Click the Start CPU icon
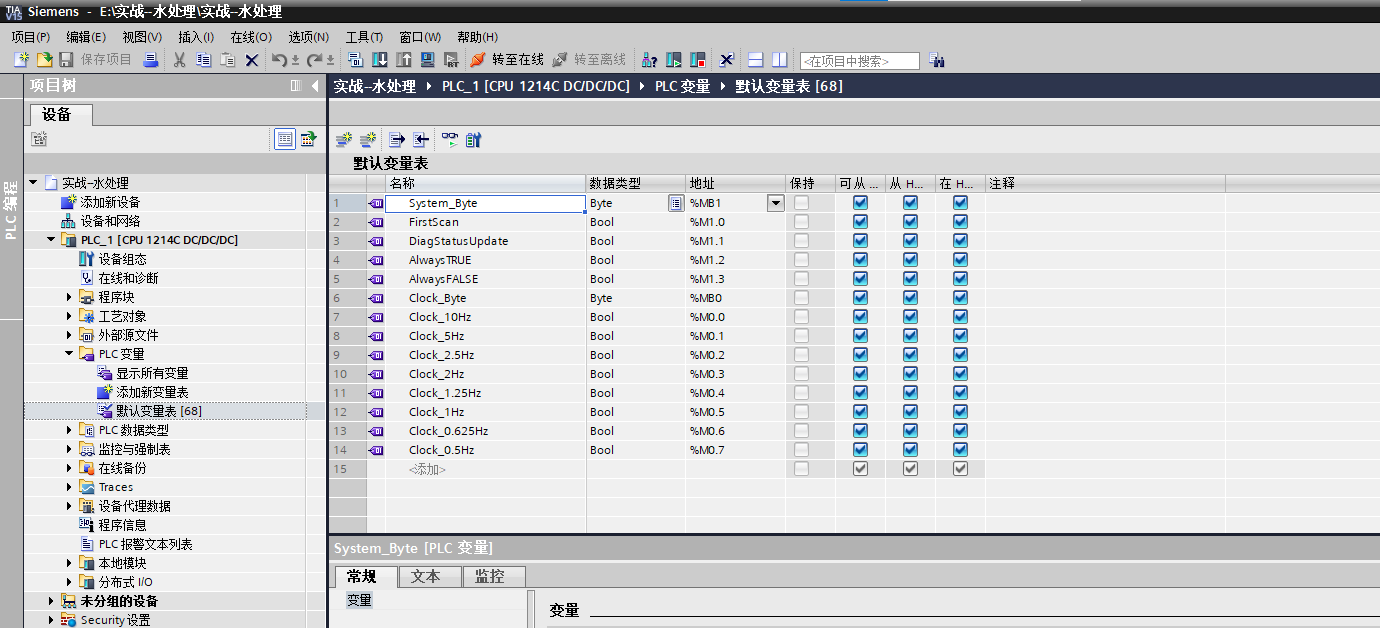 pos(674,60)
